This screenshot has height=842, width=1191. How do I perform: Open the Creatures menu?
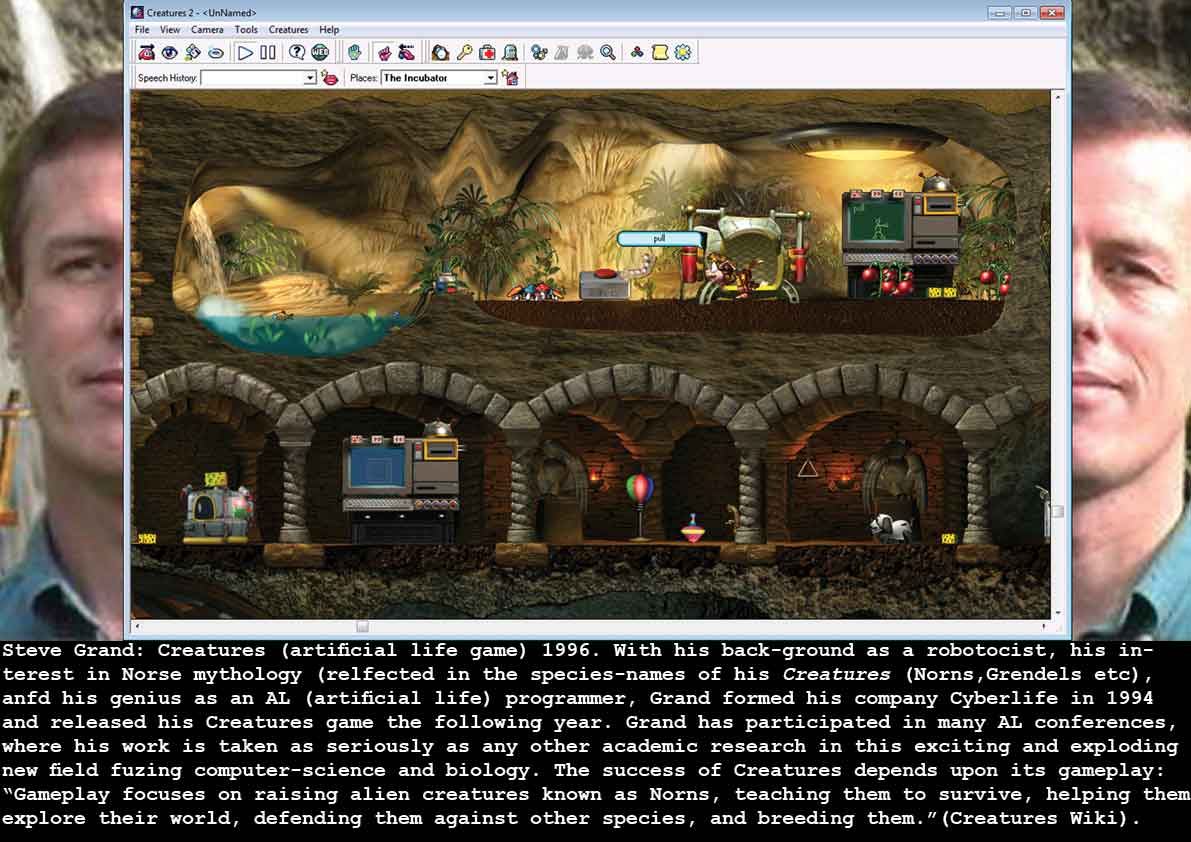coord(288,30)
